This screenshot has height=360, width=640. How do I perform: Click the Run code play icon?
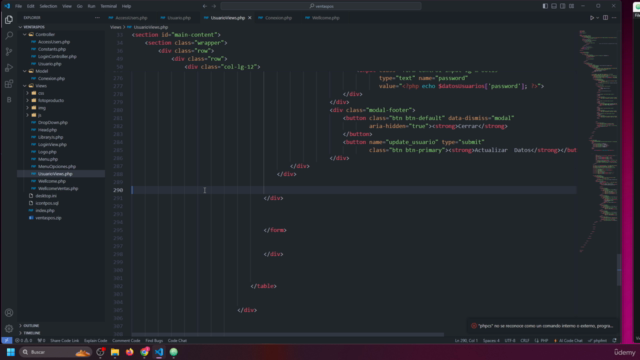pos(591,18)
